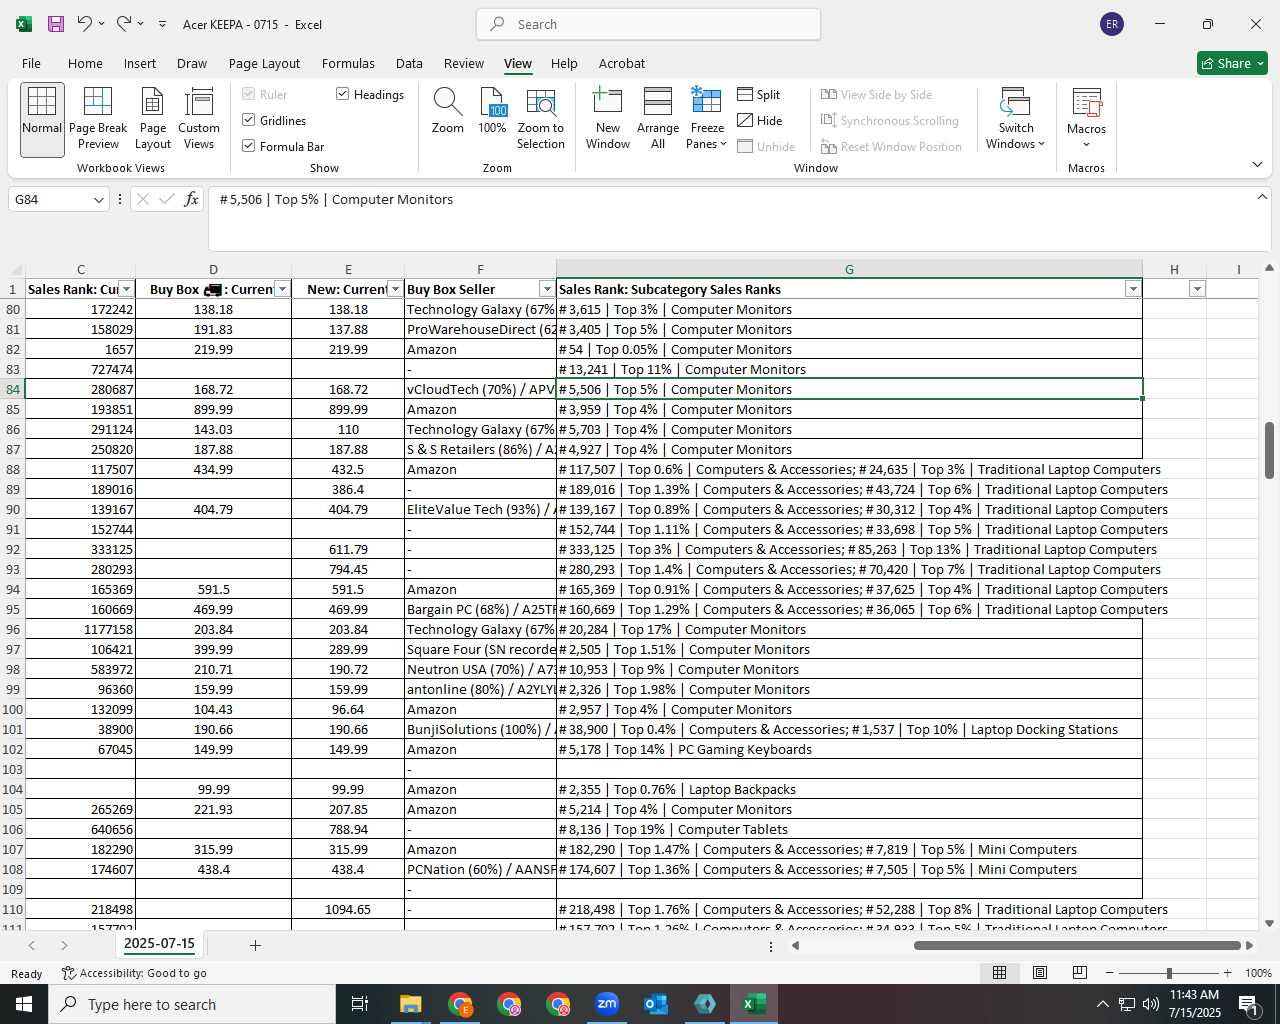Open Zoom app in taskbar
The image size is (1280, 1024).
point(607,1004)
